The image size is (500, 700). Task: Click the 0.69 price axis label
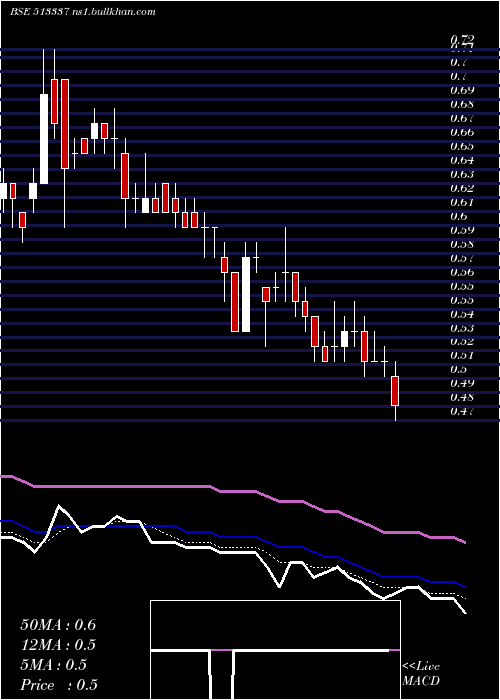pos(462,91)
